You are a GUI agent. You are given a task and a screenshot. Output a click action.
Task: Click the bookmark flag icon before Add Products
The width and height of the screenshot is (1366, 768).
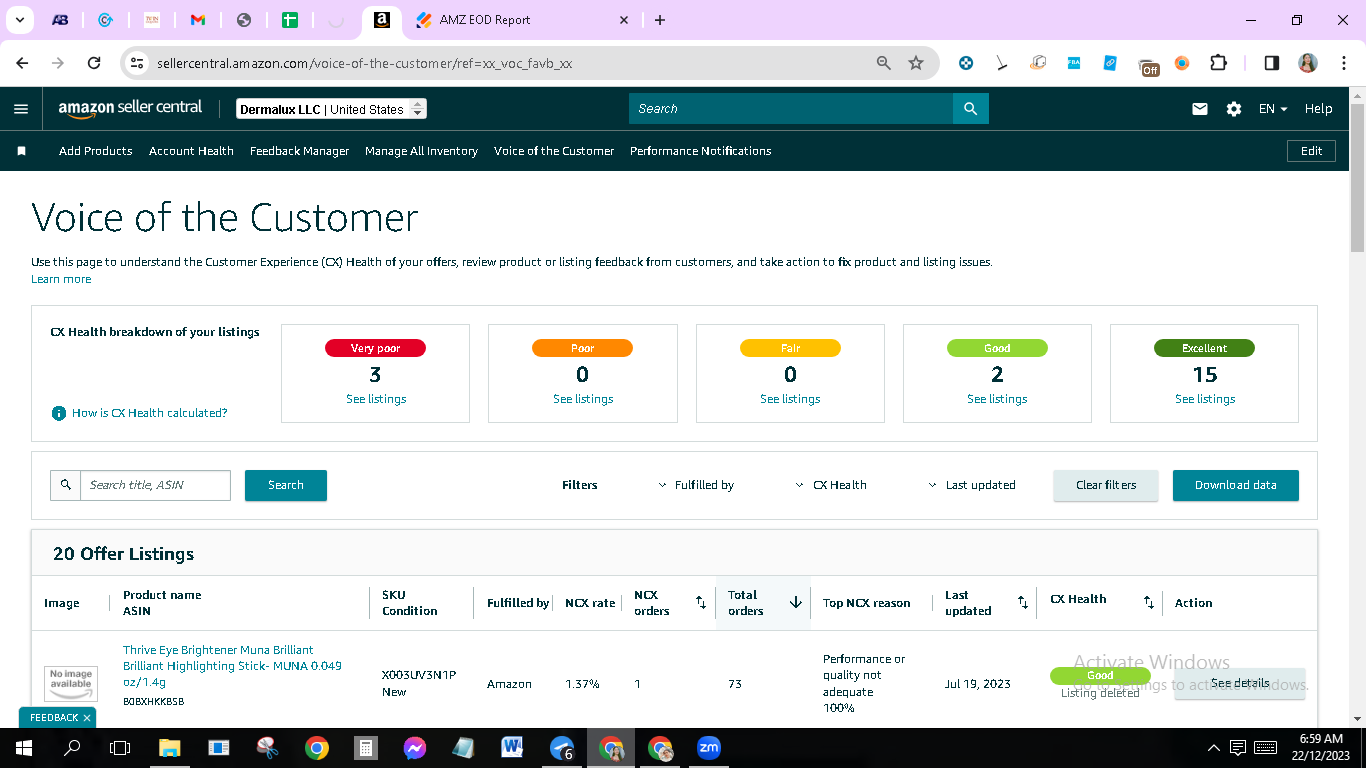point(21,151)
